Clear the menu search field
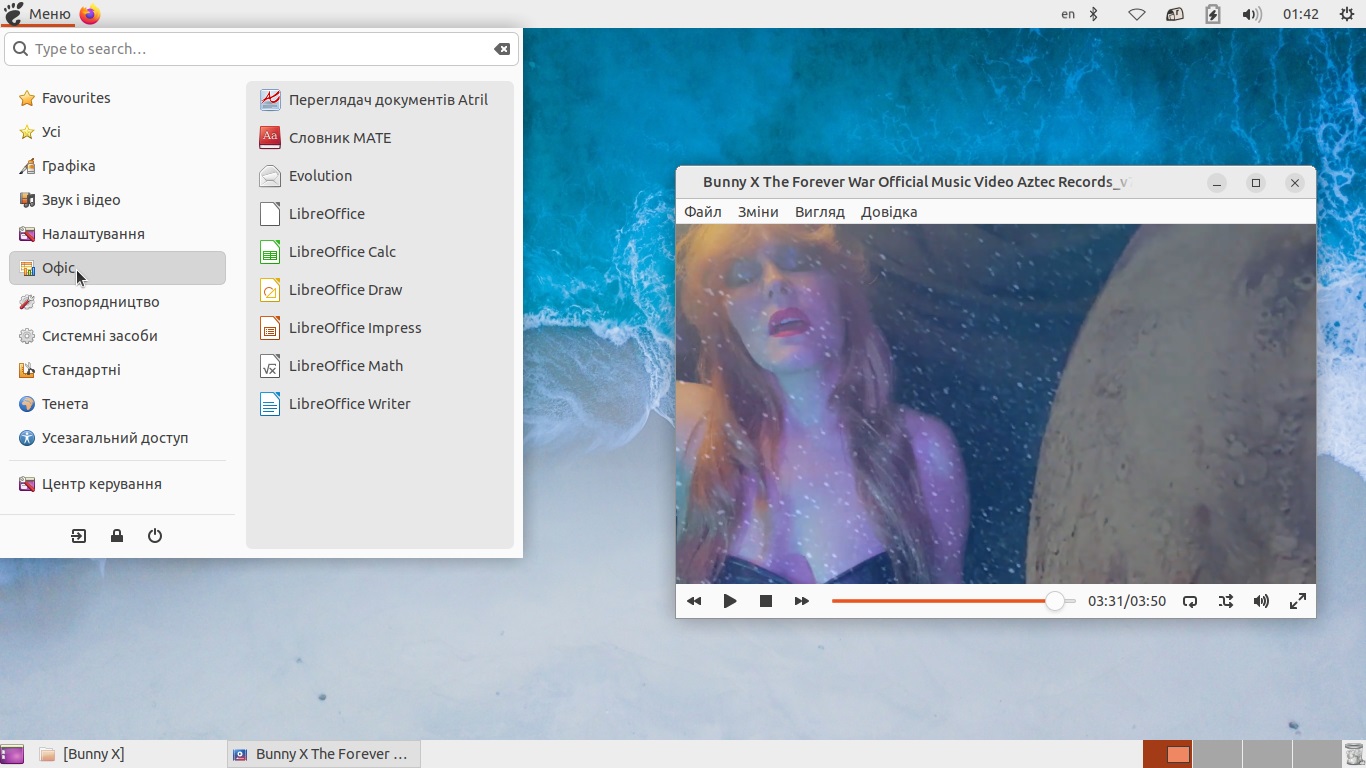This screenshot has height=768, width=1366. [502, 49]
